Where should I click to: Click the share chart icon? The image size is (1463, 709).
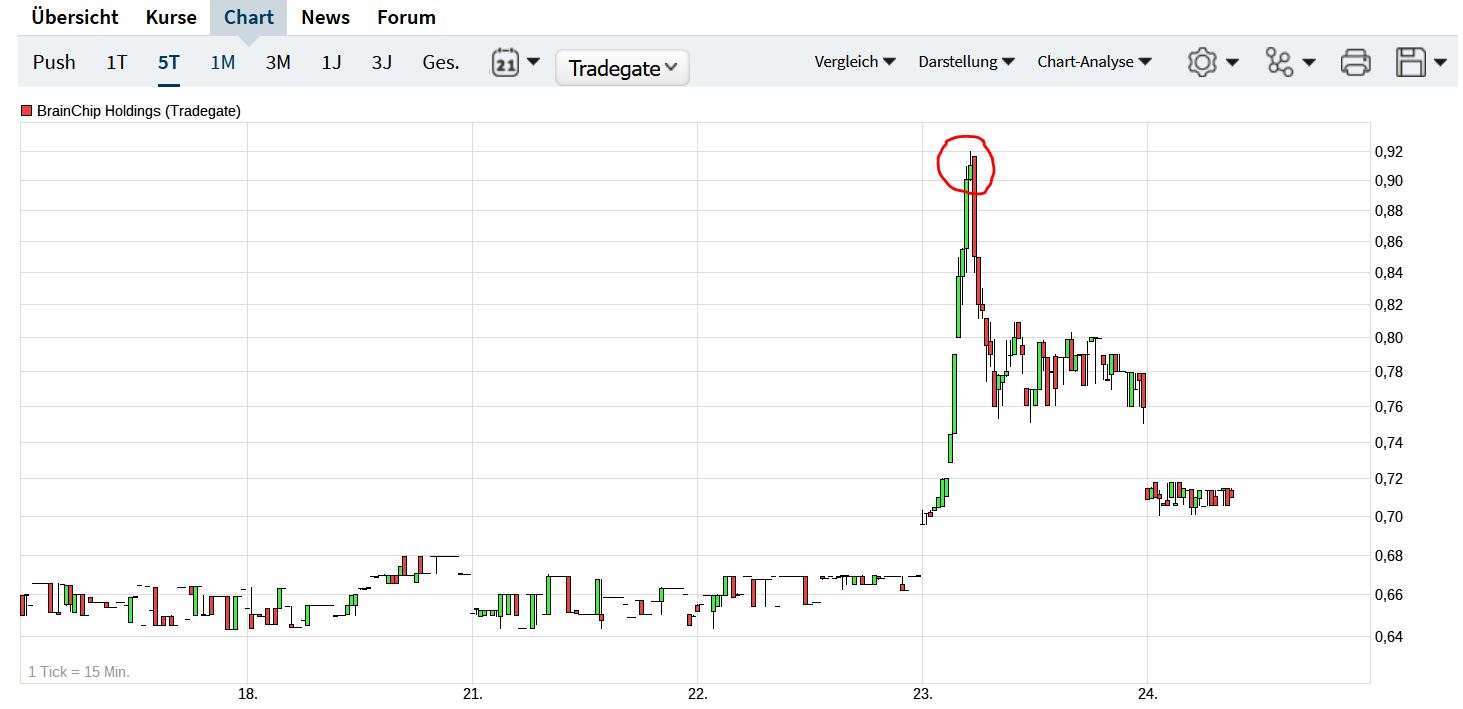[1283, 61]
